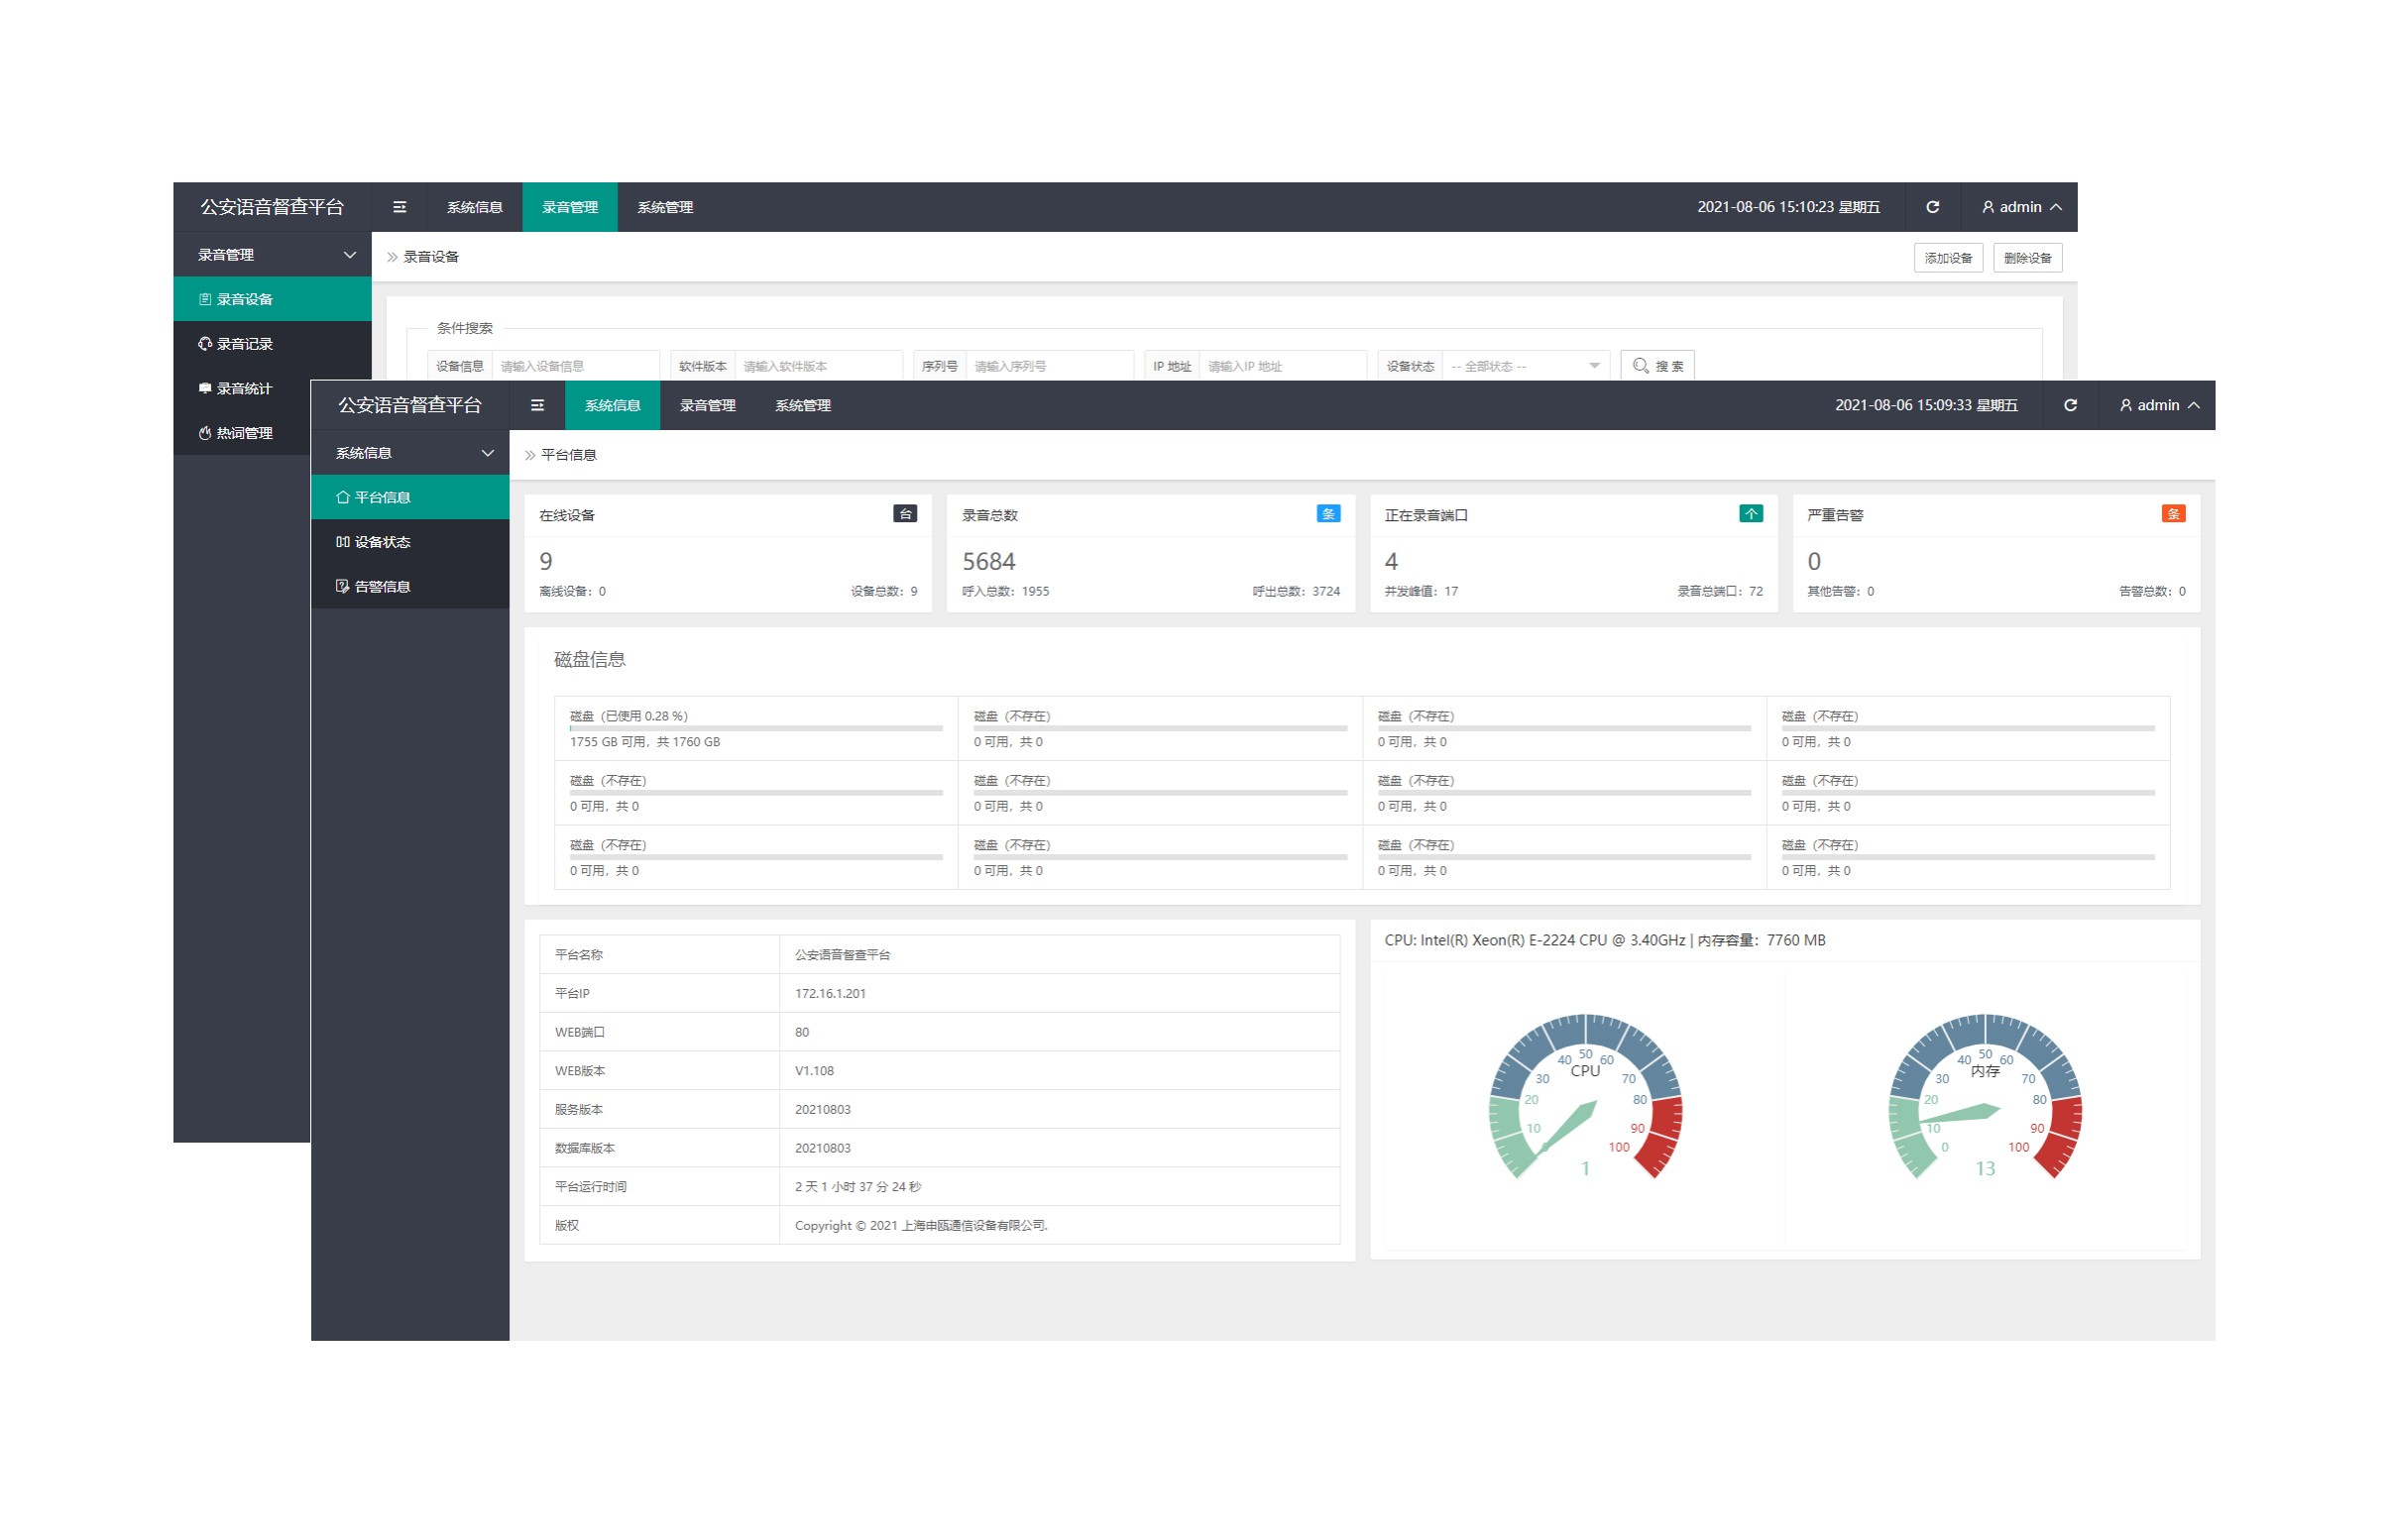This screenshot has width=2394, height=1540.
Task: Open 录音记录 in the back sidebar
Action: click(243, 344)
